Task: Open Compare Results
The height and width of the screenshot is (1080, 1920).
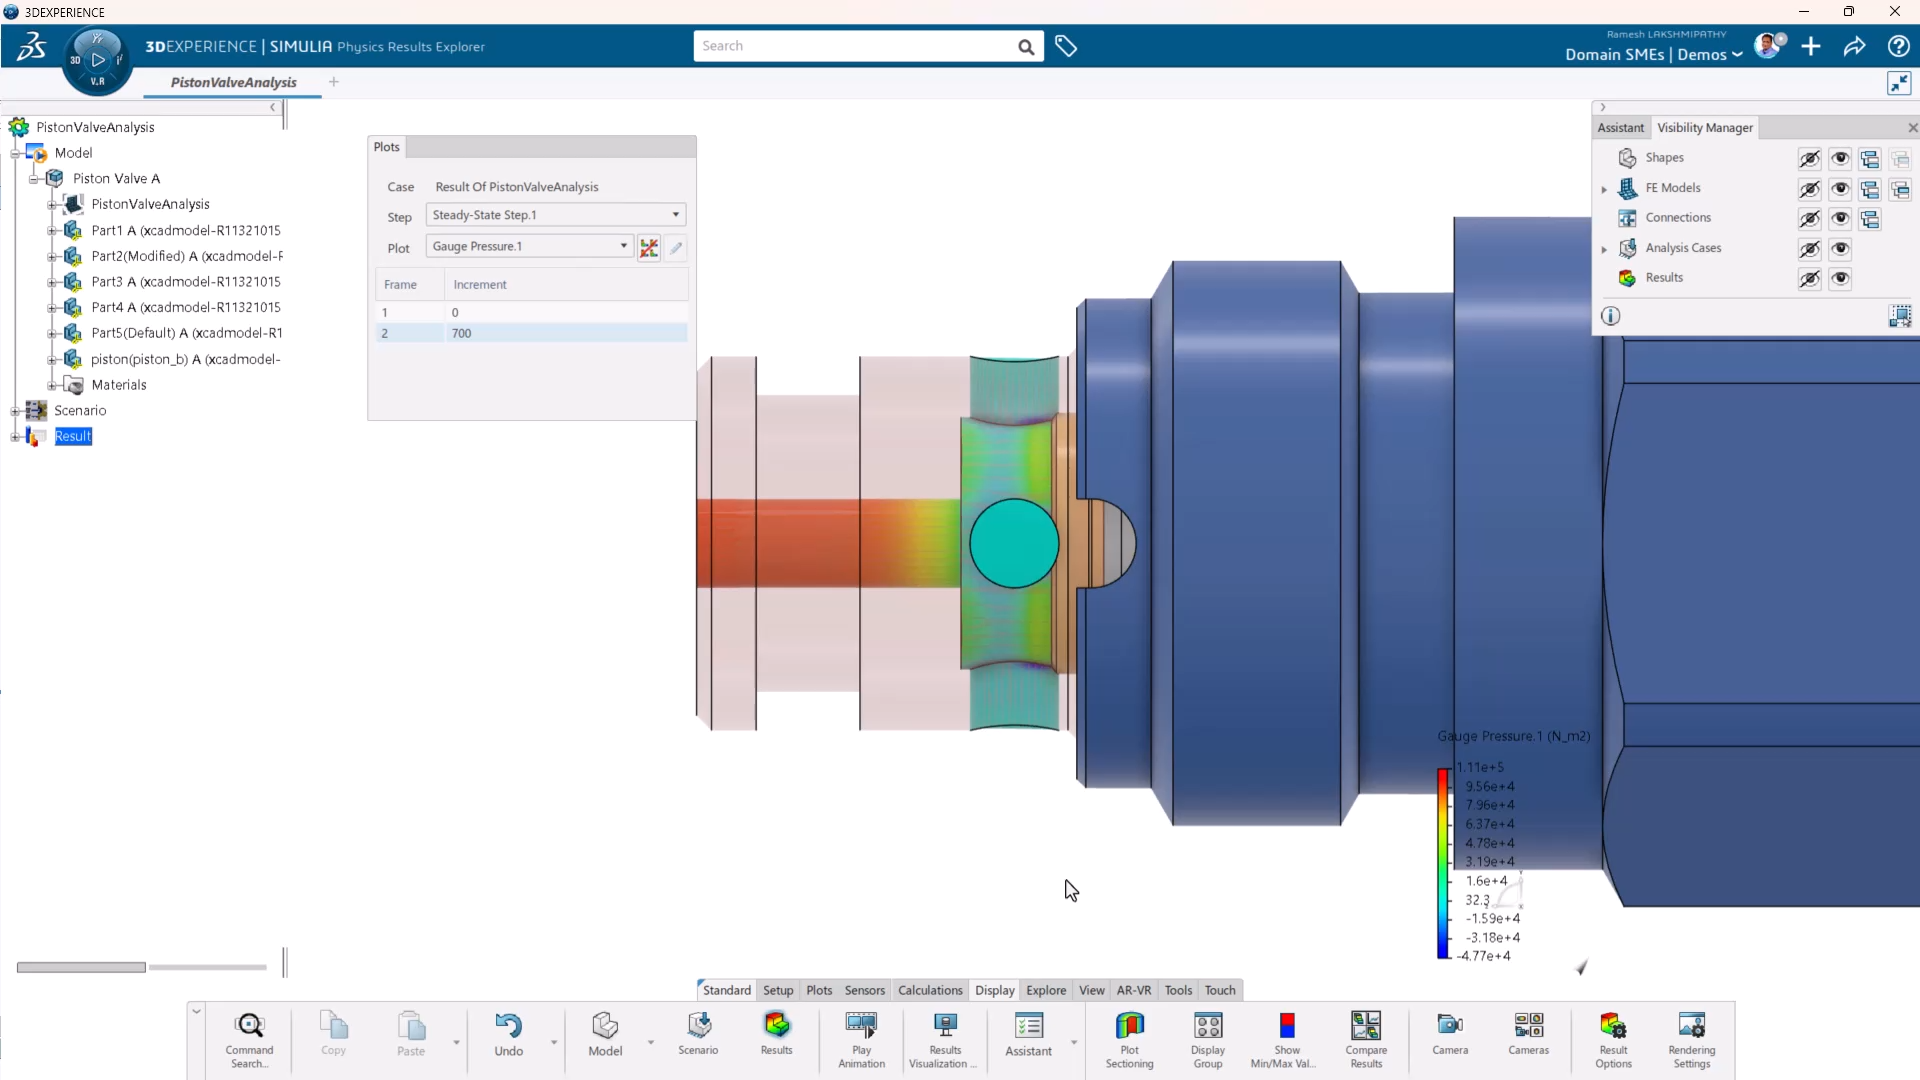Action: [1366, 1039]
